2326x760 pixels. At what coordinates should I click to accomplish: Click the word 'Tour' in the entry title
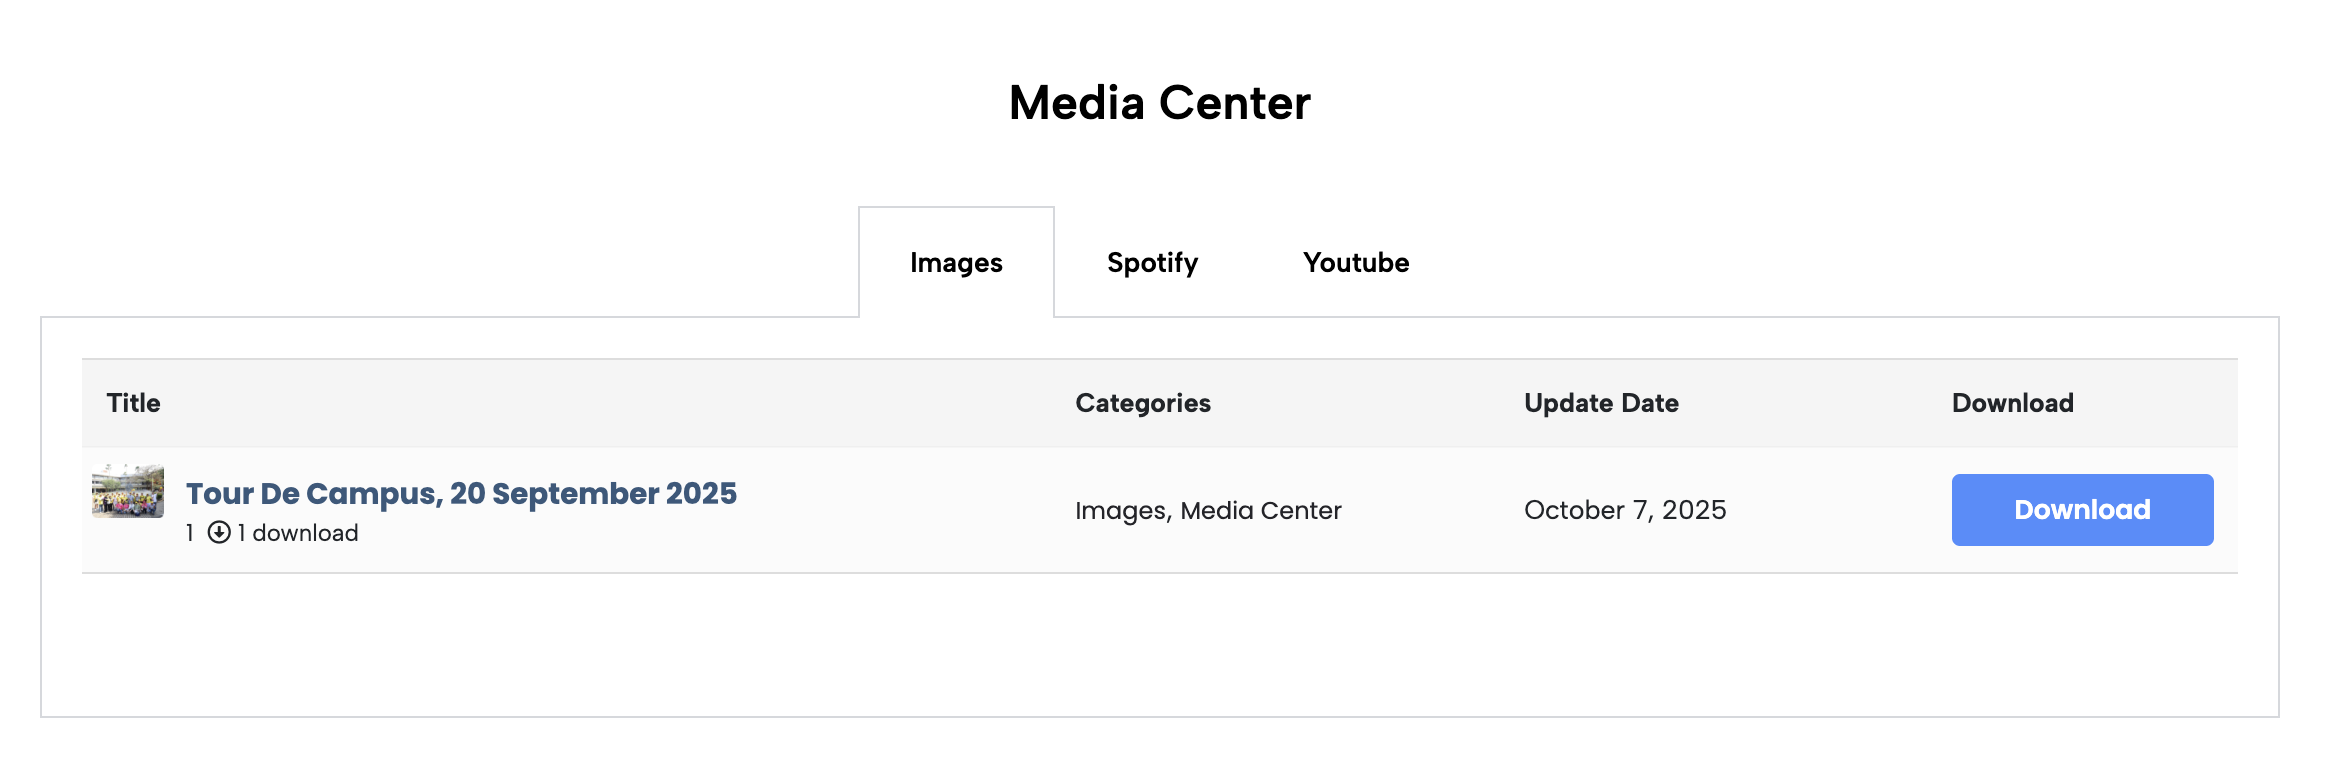220,494
